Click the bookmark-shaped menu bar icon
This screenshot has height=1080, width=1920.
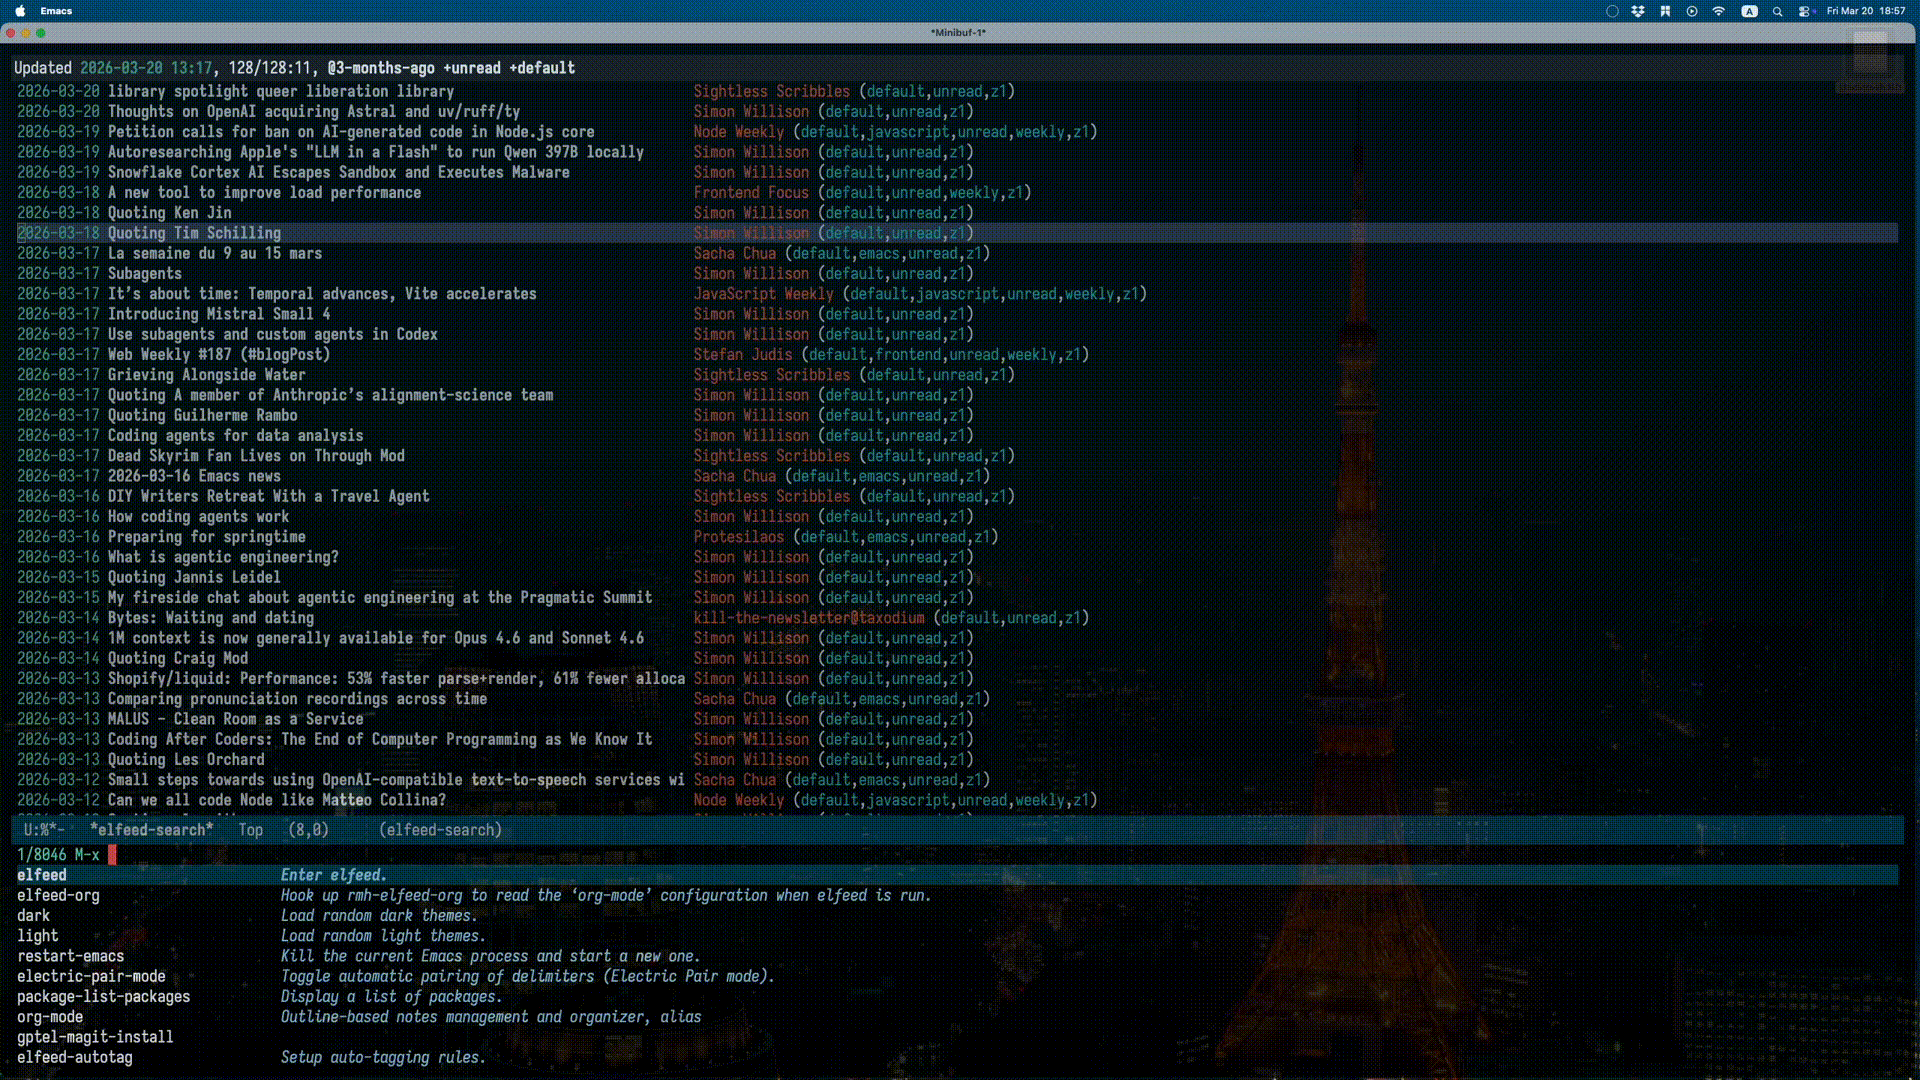[1665, 11]
